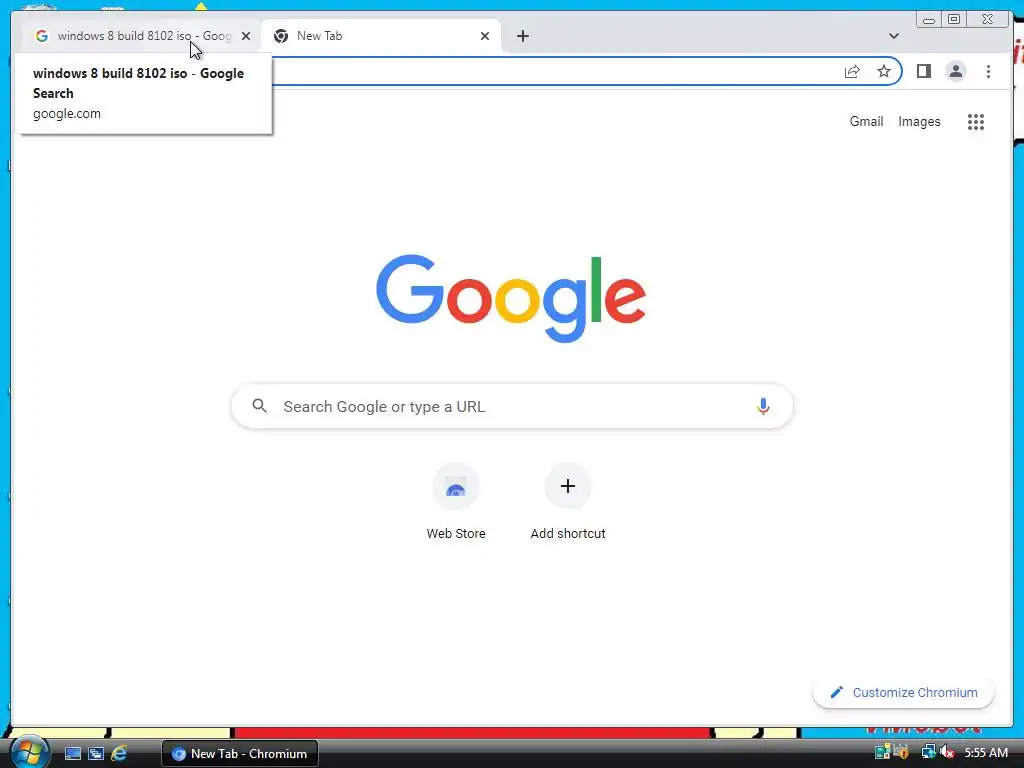
Task: Click the muted volume tray icon
Action: [947, 752]
